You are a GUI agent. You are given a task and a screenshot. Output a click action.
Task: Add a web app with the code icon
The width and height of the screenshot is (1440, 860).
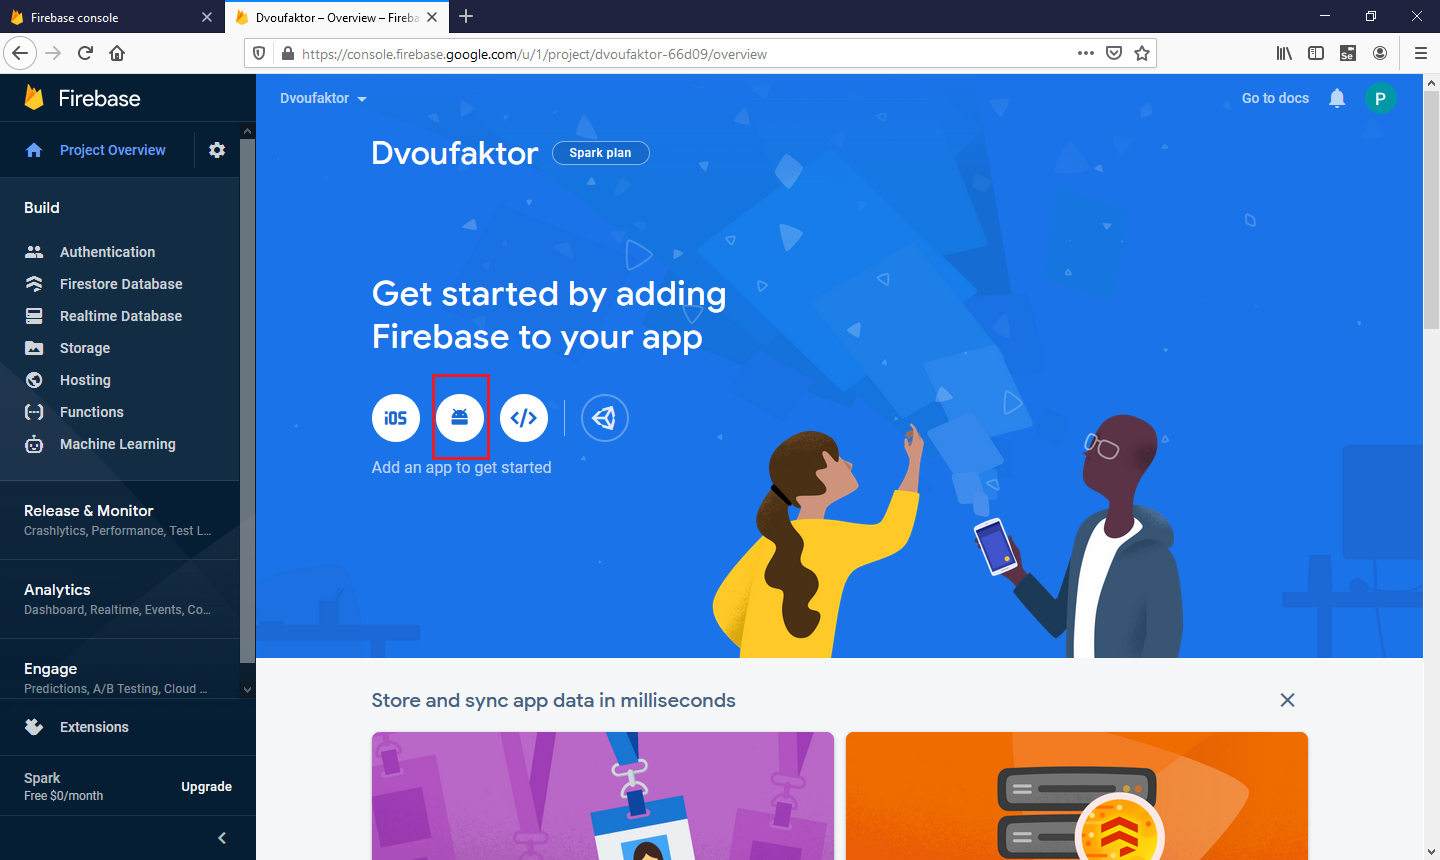click(x=524, y=418)
